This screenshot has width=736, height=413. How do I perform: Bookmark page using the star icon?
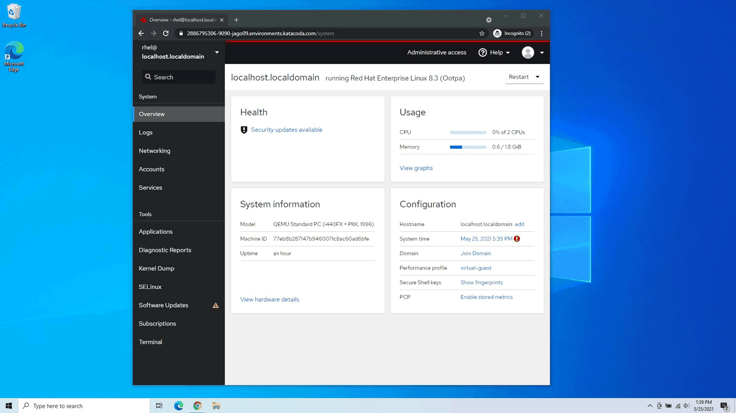tap(482, 33)
